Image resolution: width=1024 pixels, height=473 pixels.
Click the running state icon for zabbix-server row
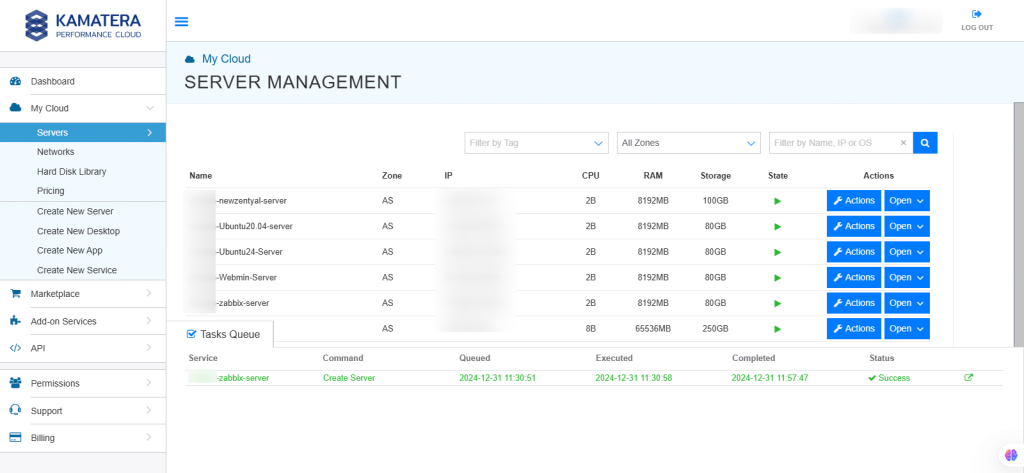coord(778,303)
